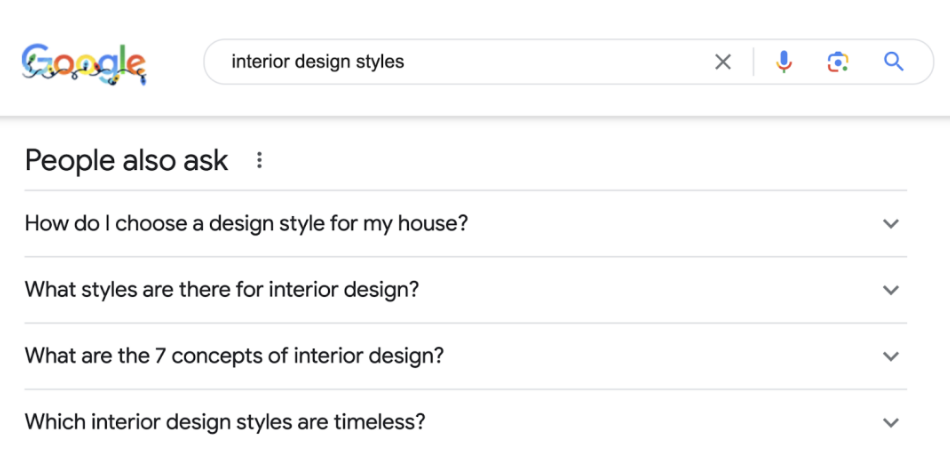Expand chevron for '7 concepts' question
The image size is (950, 449).
(891, 356)
